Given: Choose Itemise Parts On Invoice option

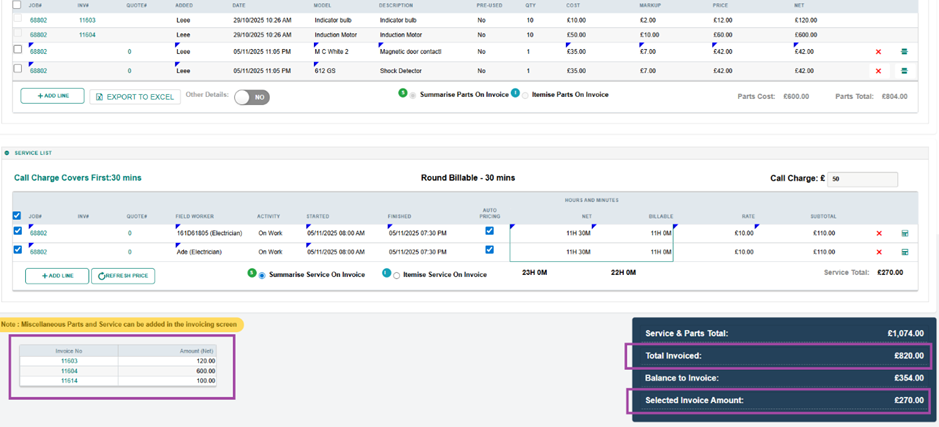Looking at the screenshot, I should (524, 95).
